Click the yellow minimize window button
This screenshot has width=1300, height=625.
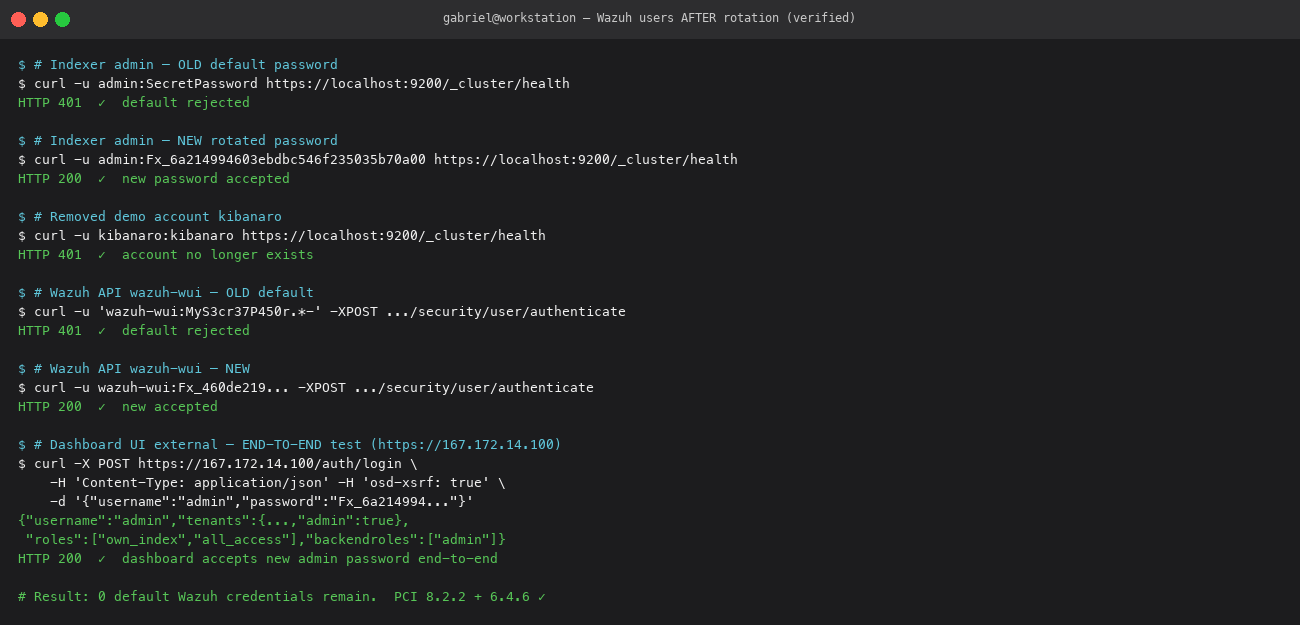40,19
